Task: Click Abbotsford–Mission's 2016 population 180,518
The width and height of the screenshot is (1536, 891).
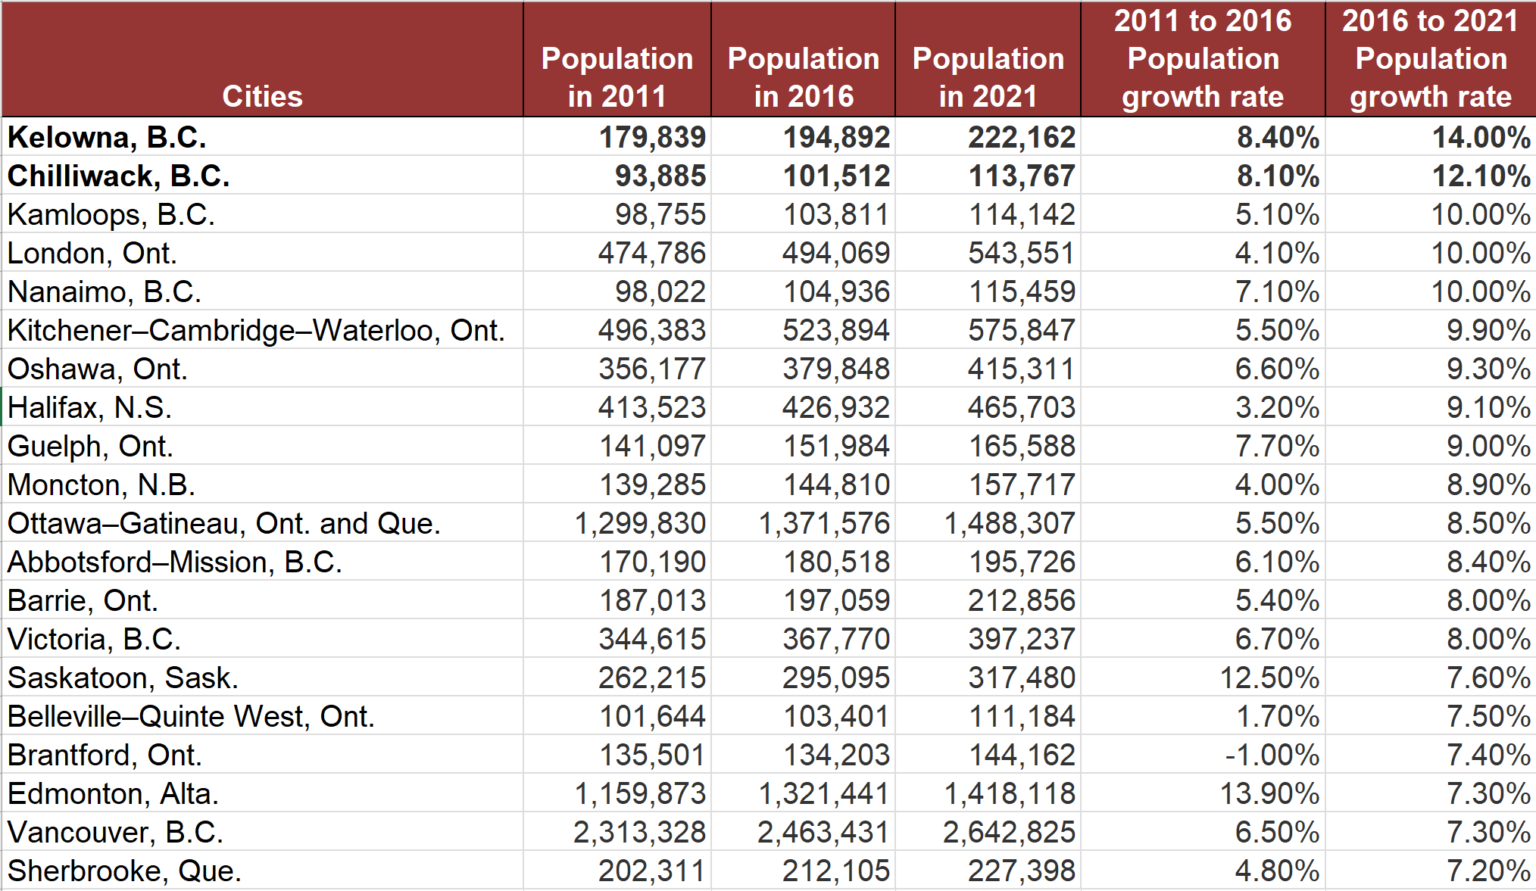Action: coord(803,562)
